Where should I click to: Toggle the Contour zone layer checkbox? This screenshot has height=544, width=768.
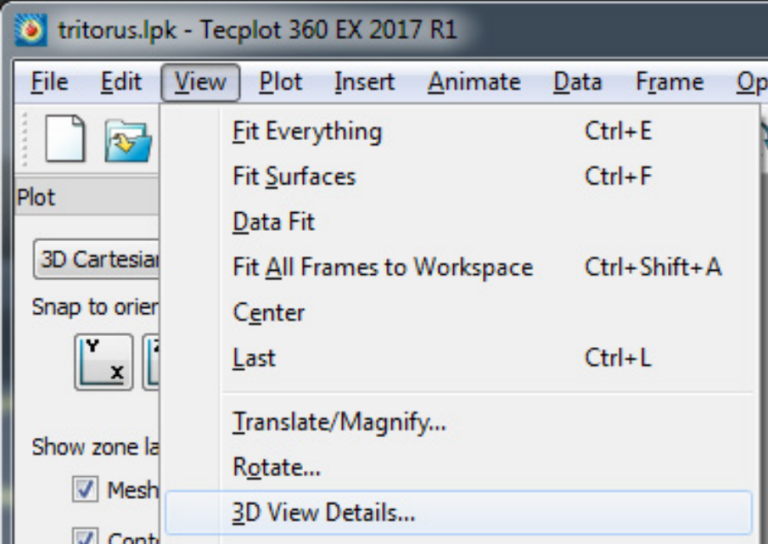pos(85,537)
